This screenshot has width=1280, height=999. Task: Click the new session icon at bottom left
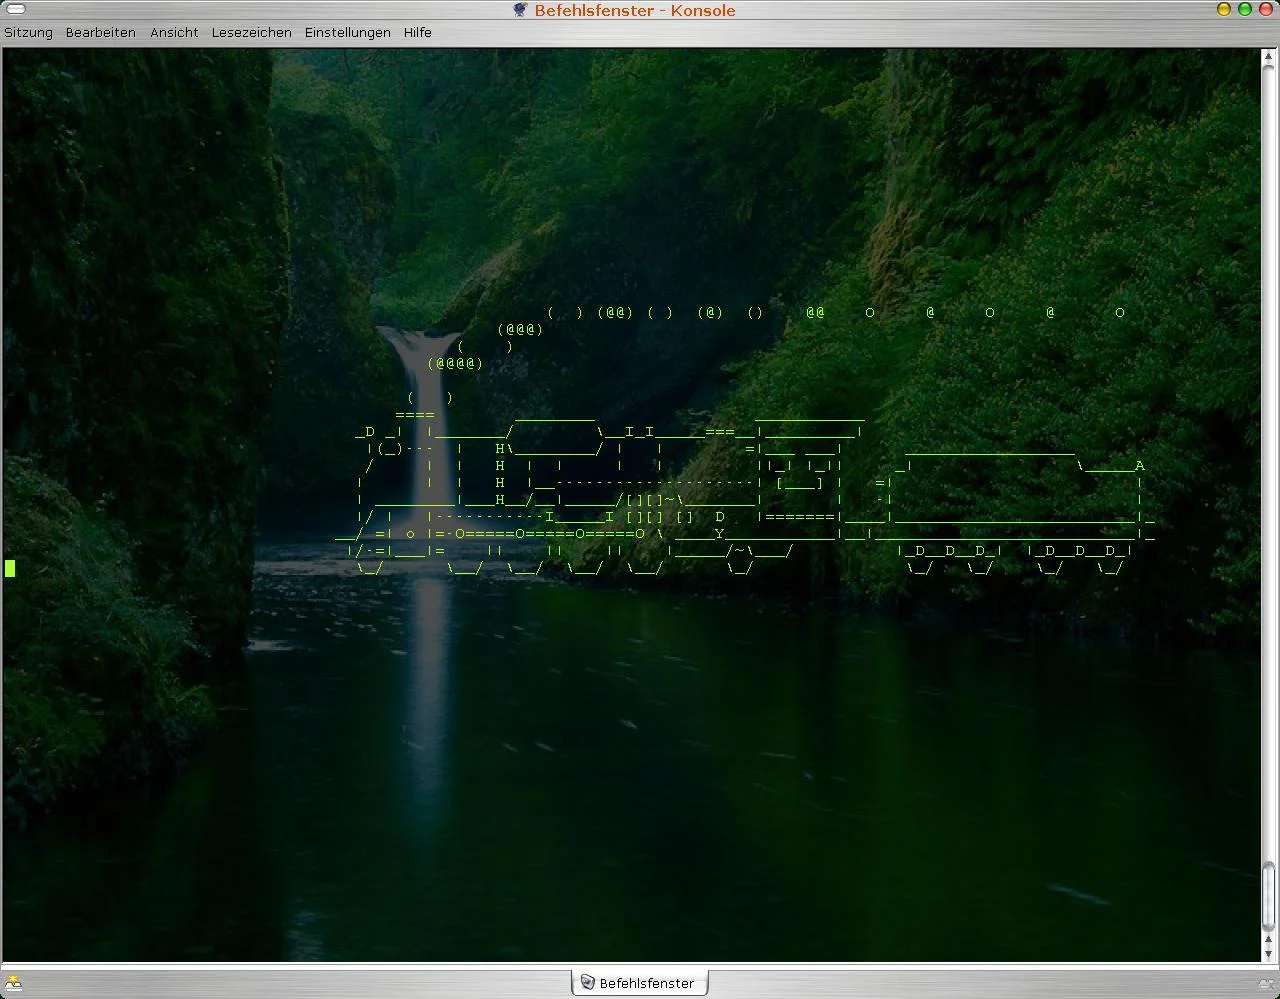click(13, 983)
